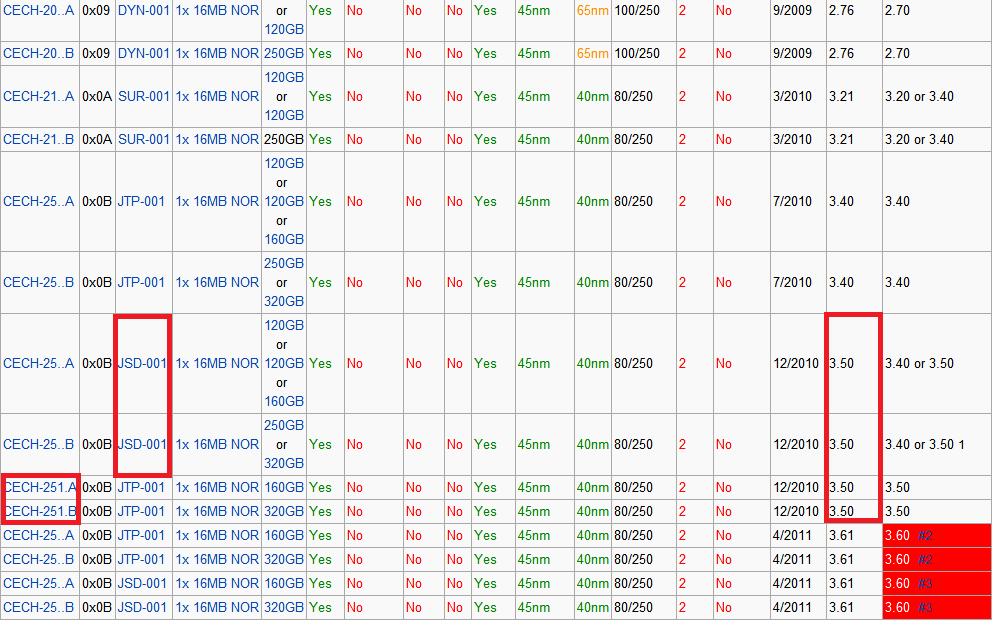Open JTP-001 in the CECH-251.B row

click(141, 512)
